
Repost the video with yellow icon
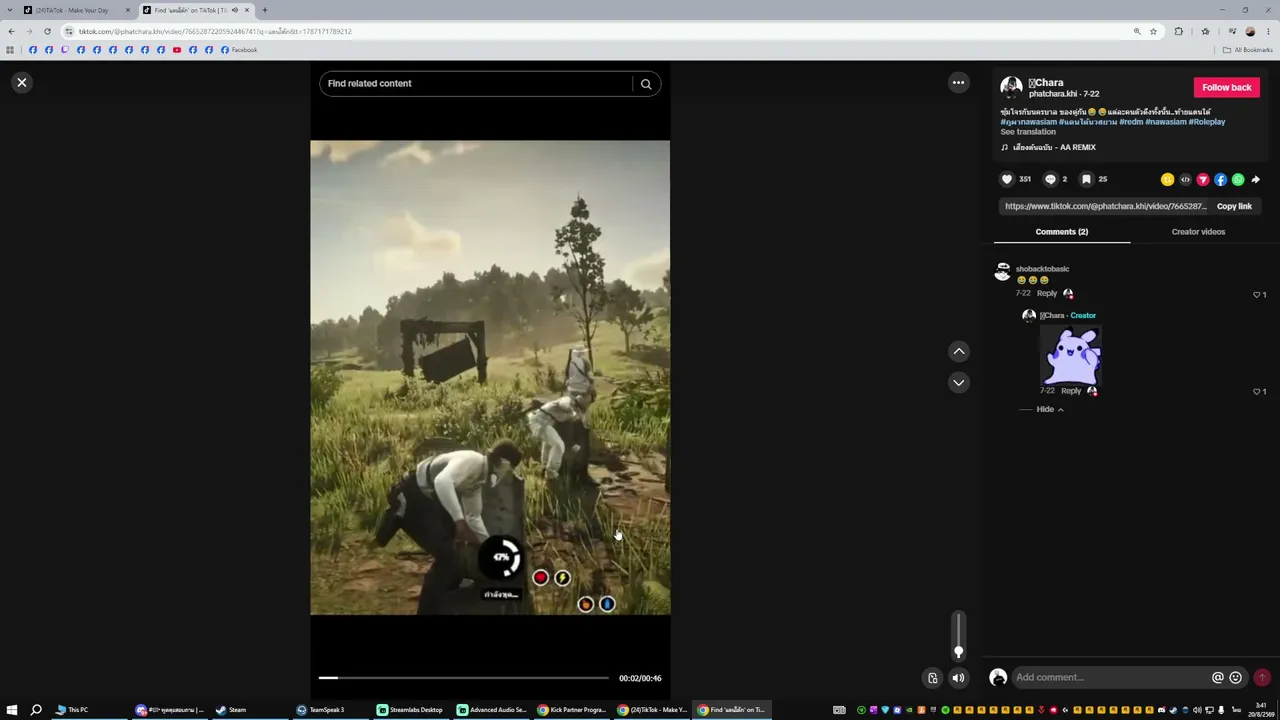[x=1167, y=180]
